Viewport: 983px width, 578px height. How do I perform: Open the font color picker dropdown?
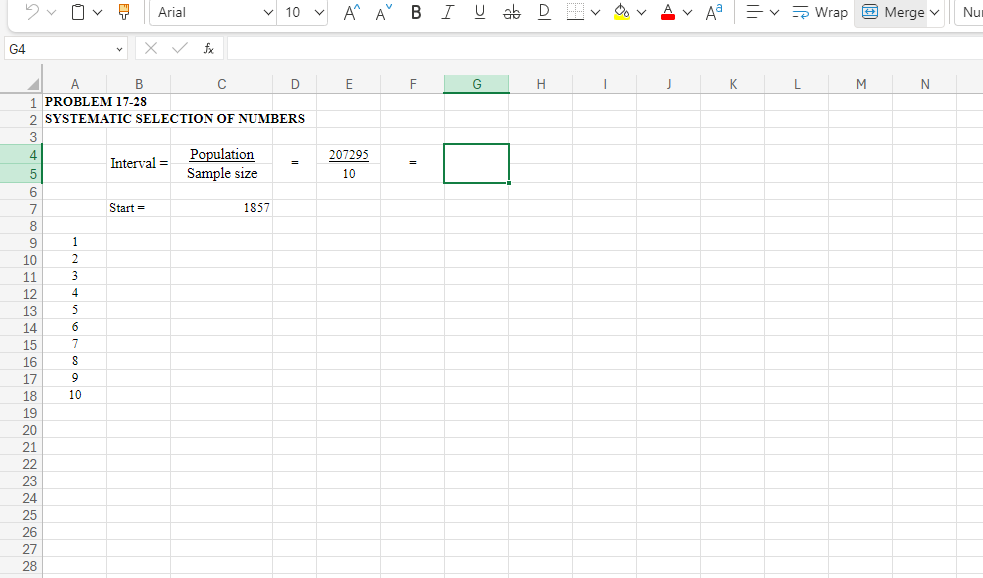[x=687, y=13]
